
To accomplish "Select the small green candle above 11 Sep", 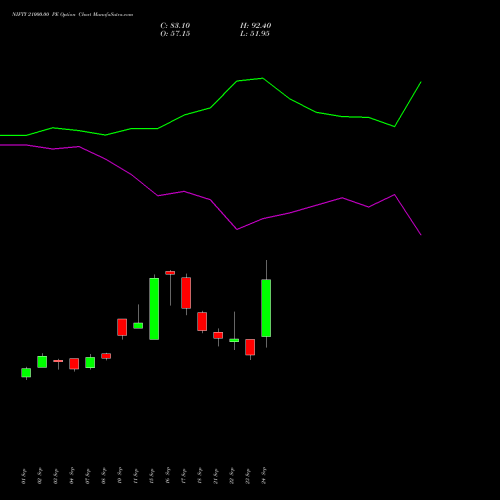I will coord(138,326).
